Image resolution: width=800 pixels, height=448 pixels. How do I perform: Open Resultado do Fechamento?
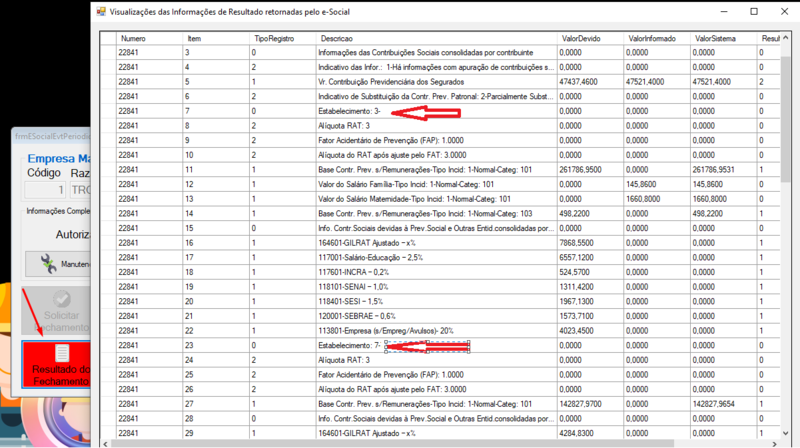[56, 364]
